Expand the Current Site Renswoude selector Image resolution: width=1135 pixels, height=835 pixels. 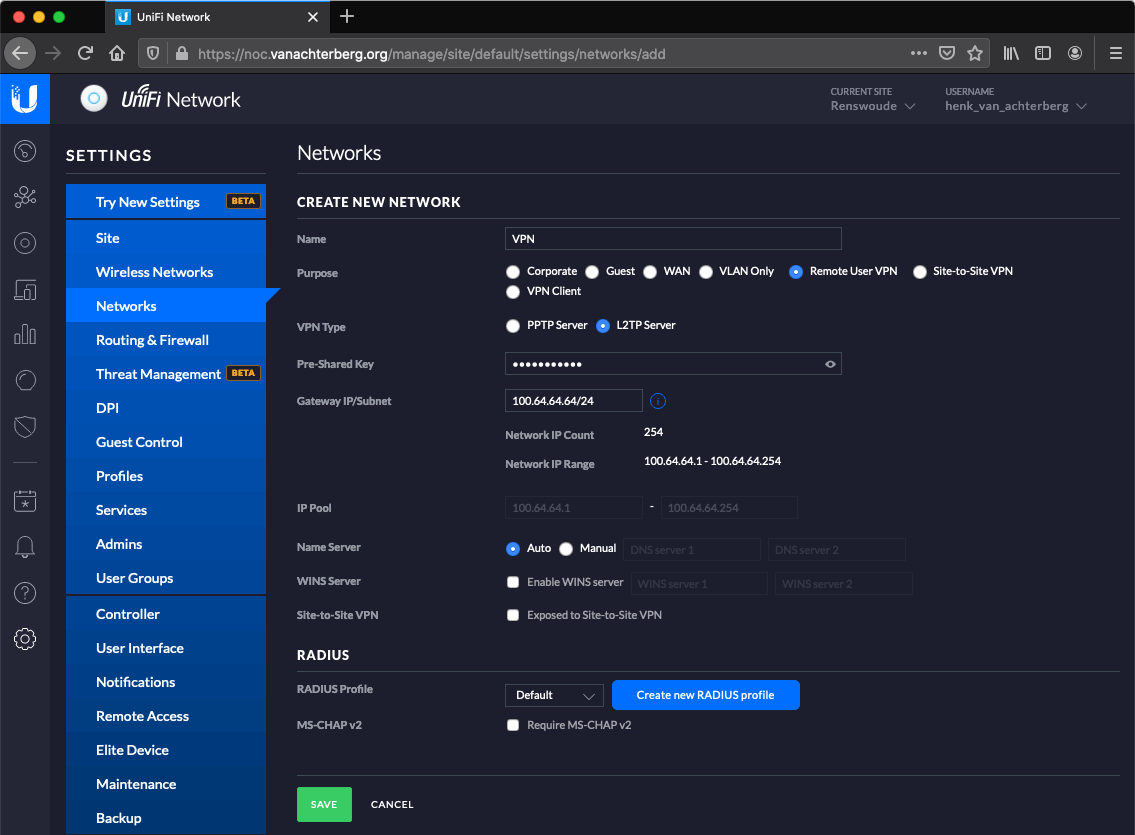pos(872,104)
